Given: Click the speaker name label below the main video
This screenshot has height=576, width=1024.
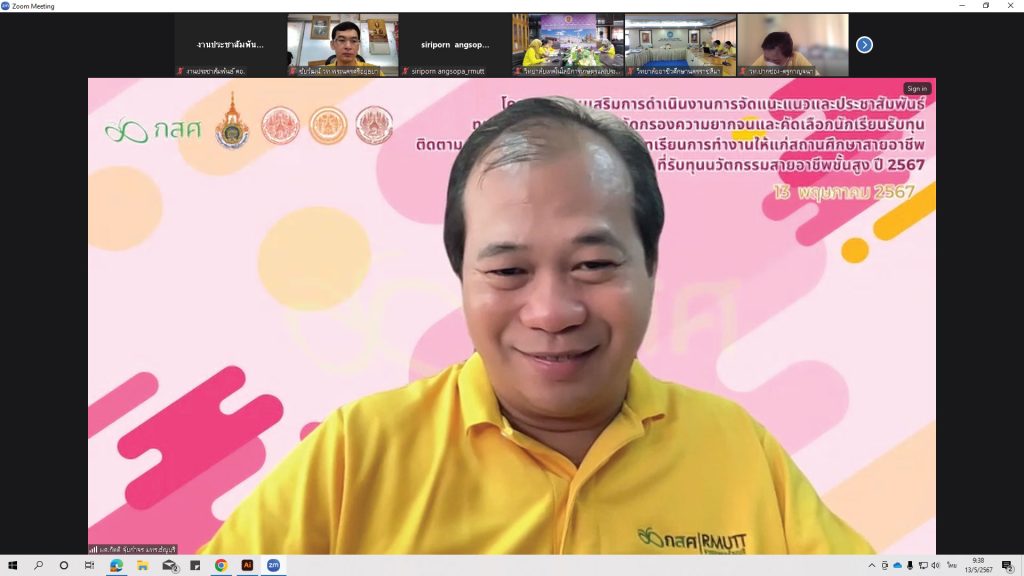Looking at the screenshot, I should click(x=135, y=549).
